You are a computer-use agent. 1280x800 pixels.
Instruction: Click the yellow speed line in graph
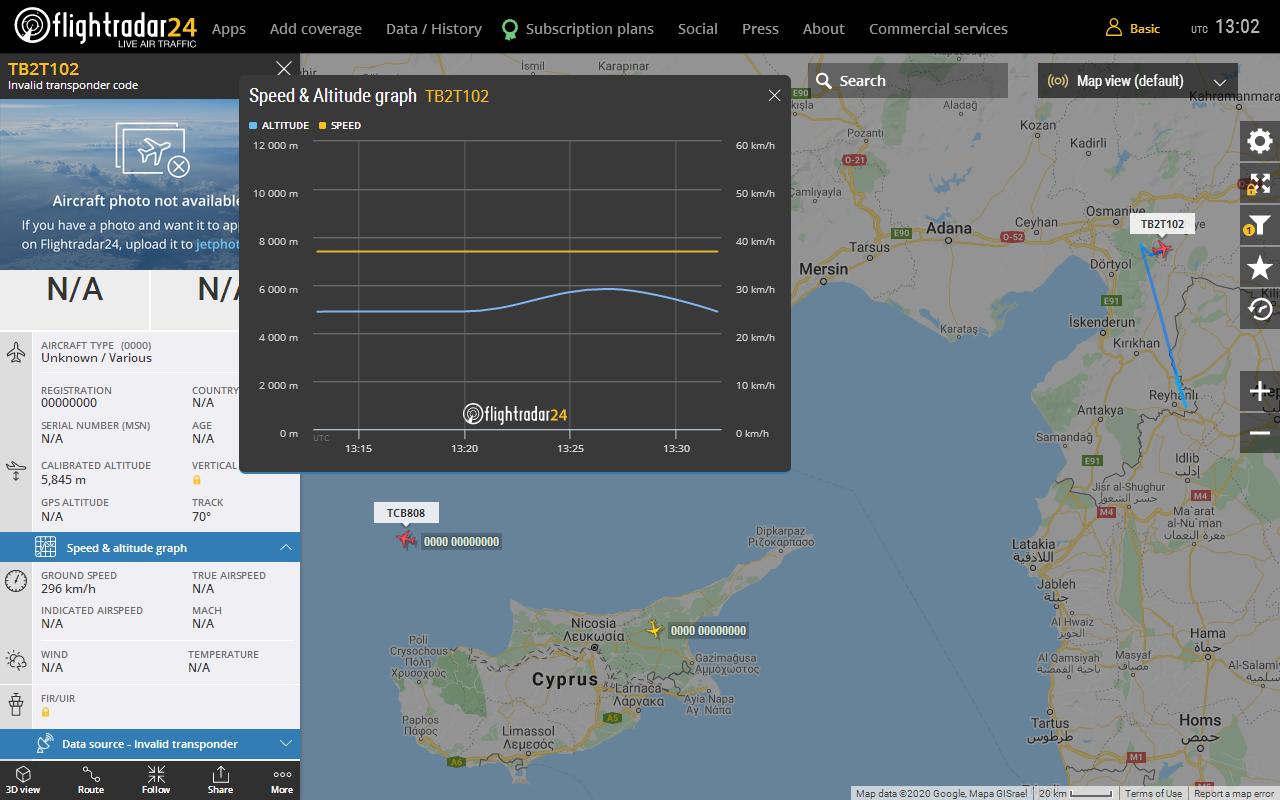coord(517,251)
